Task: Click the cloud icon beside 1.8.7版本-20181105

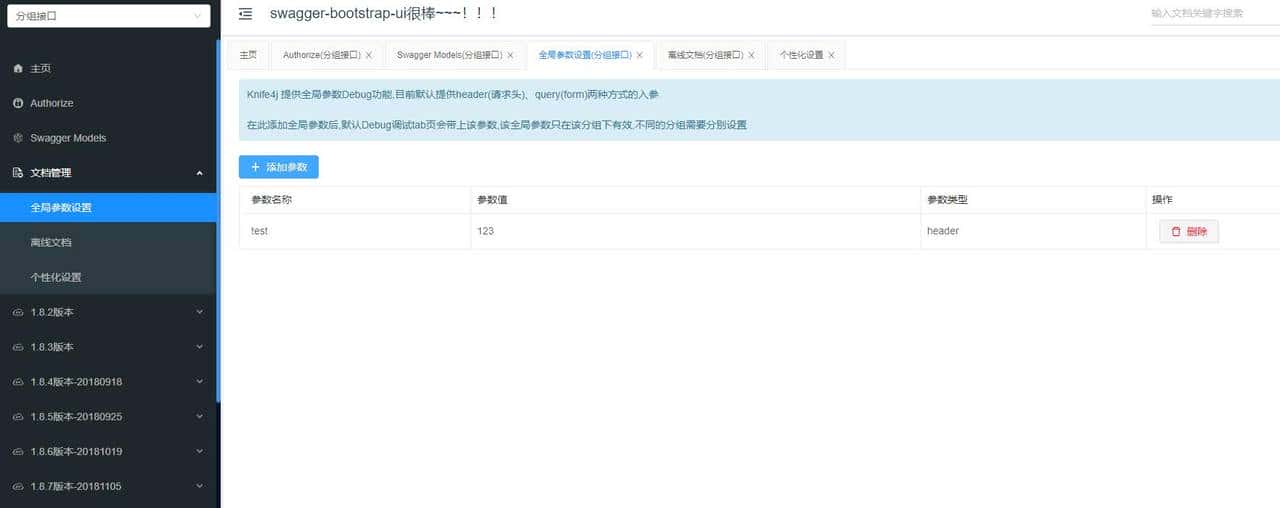Action: 18,487
